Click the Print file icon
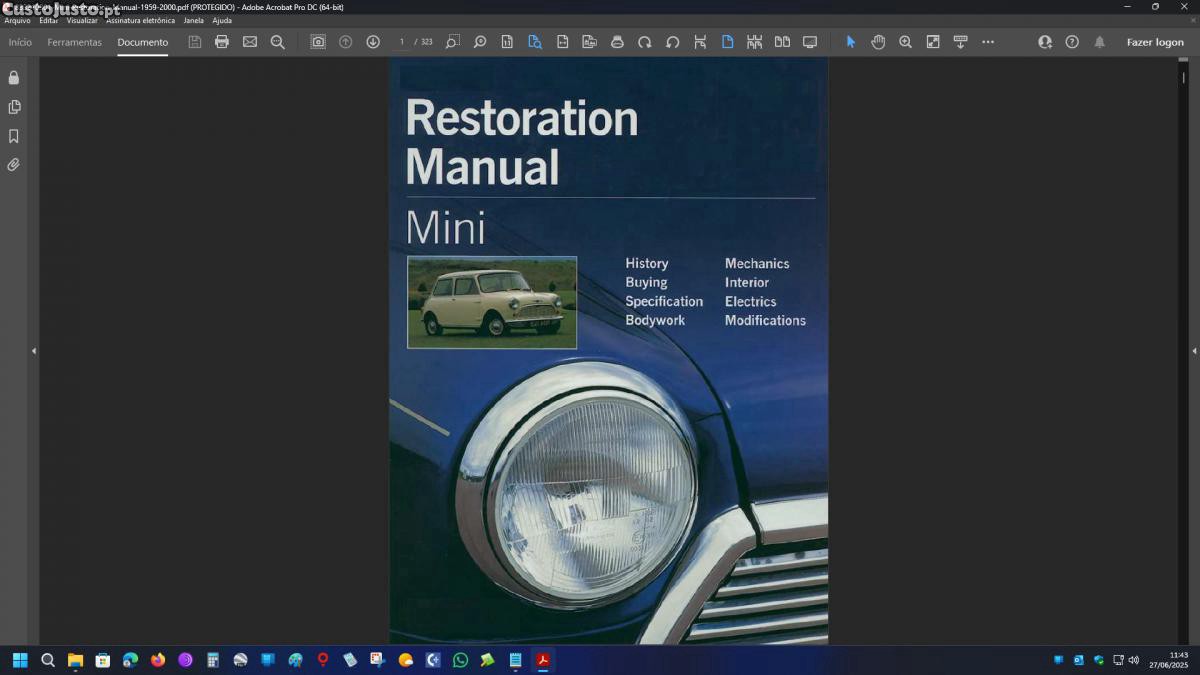The height and width of the screenshot is (675, 1200). click(222, 42)
